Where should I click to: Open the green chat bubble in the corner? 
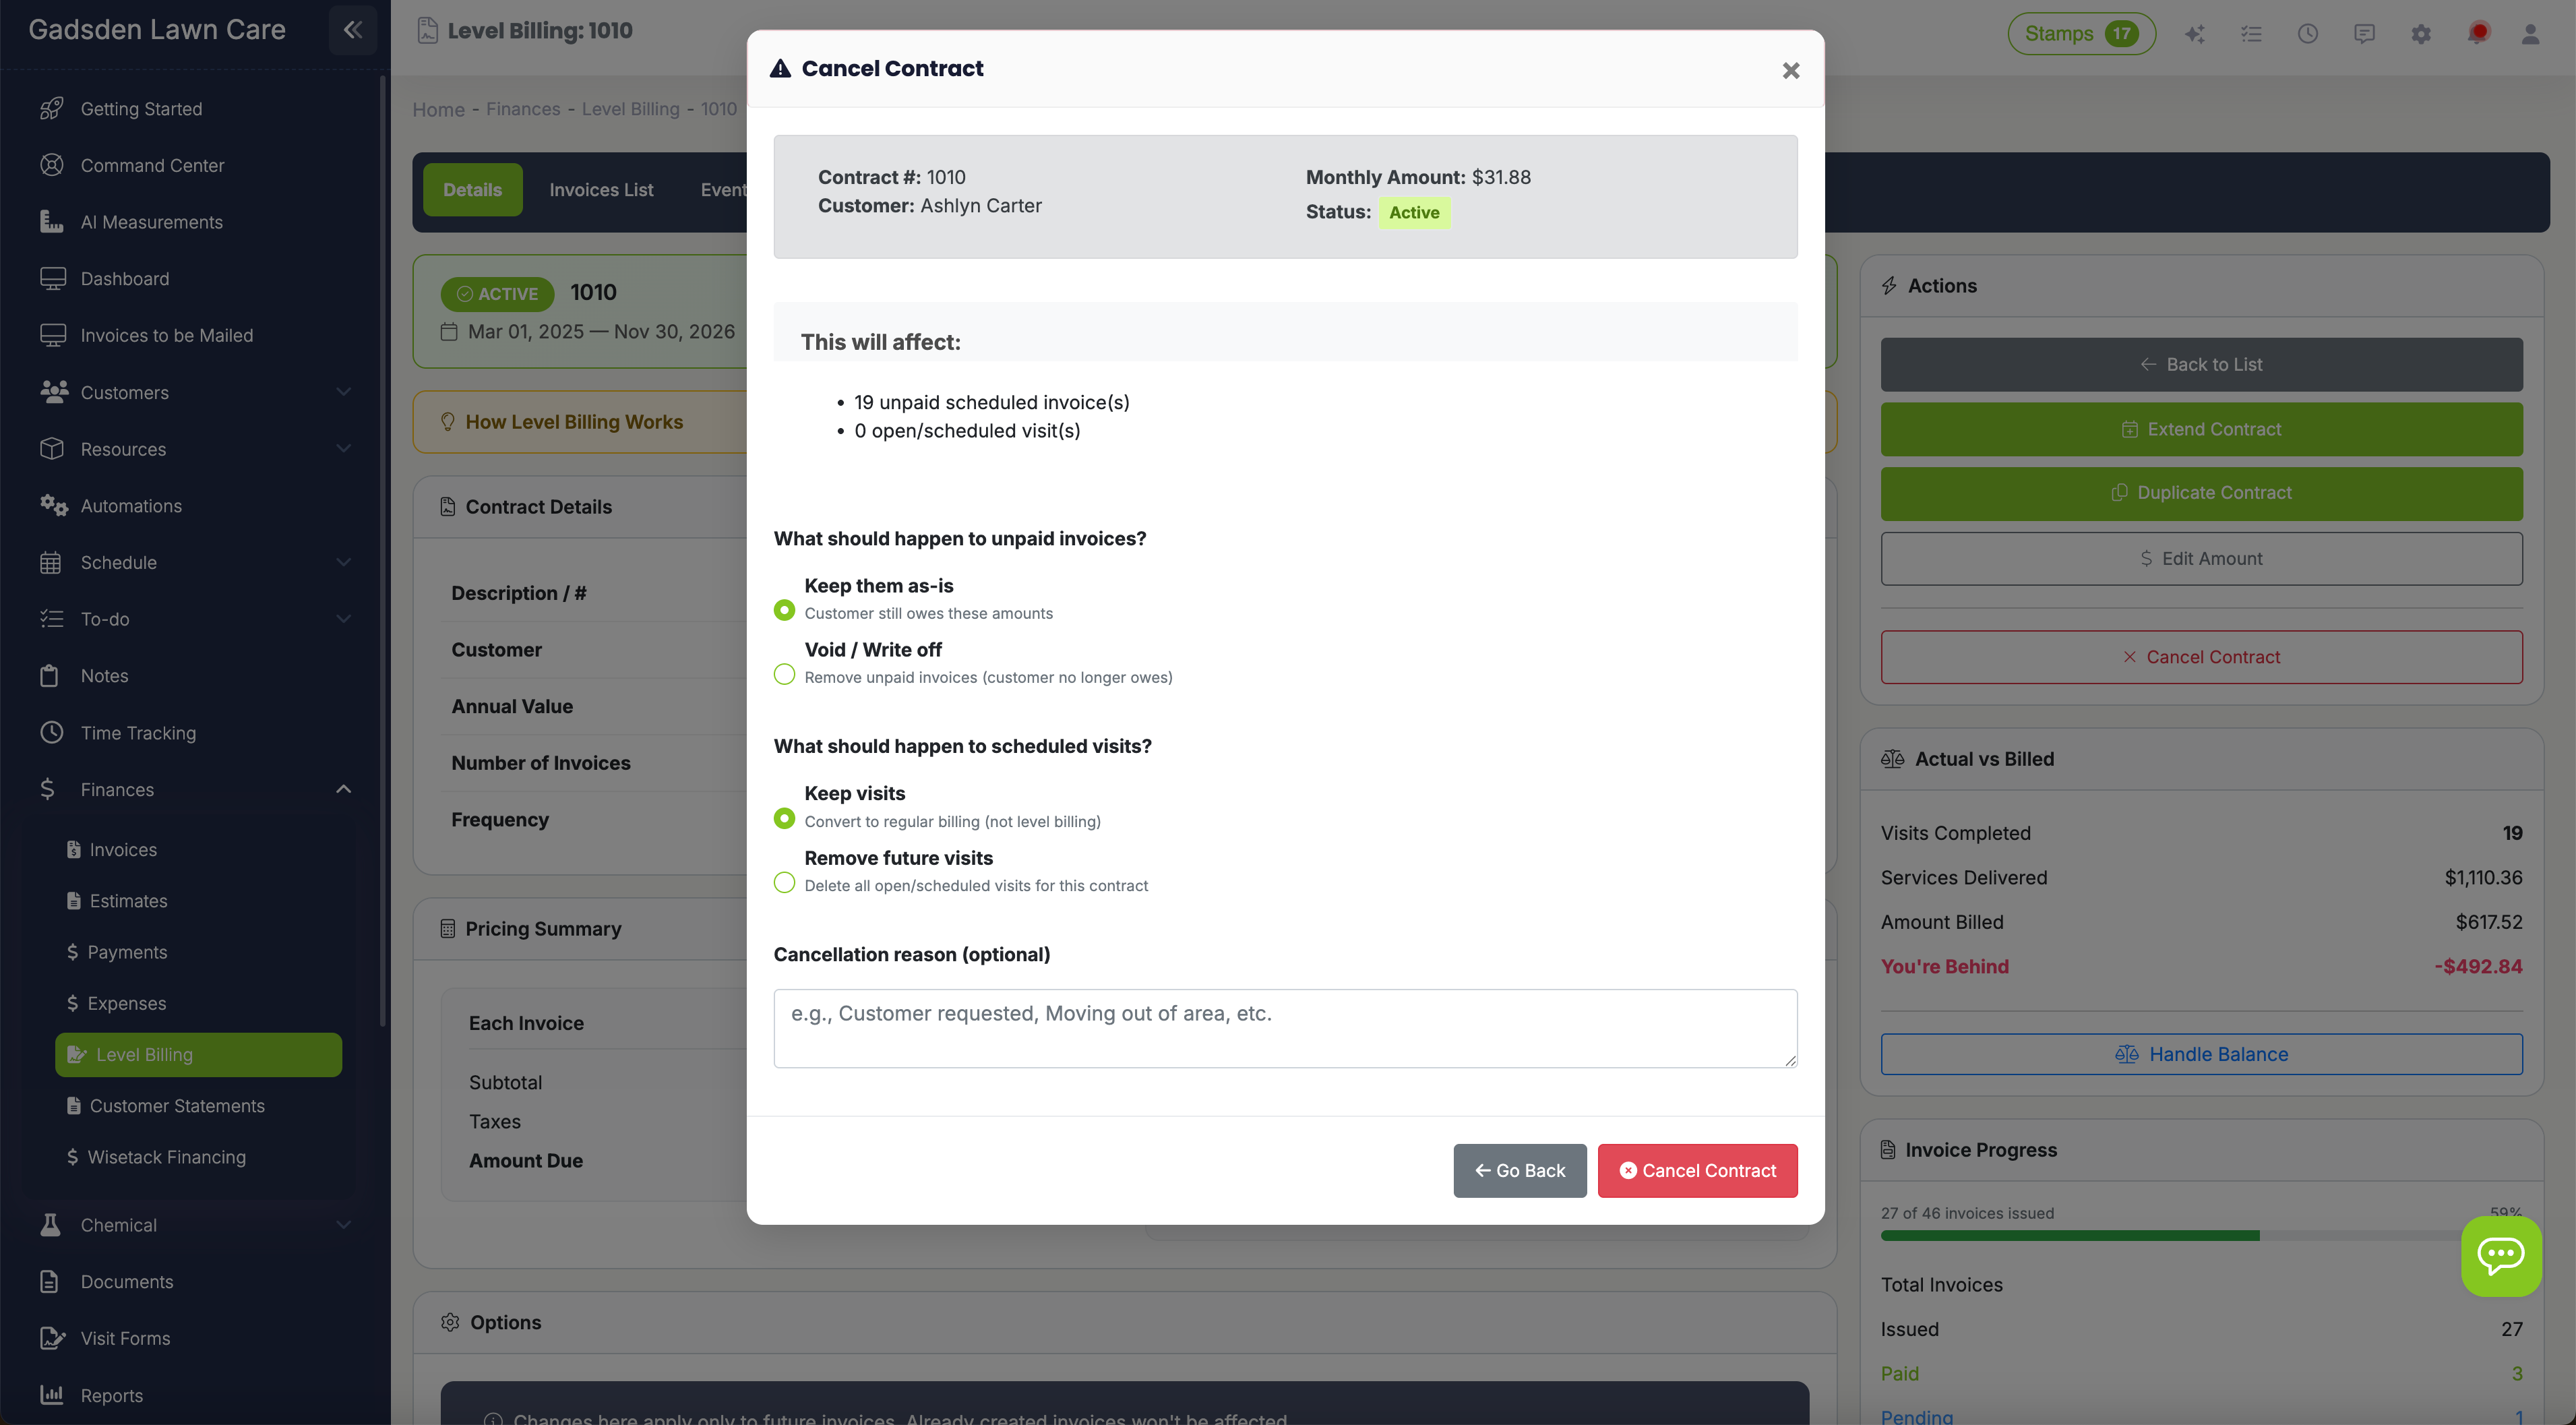[x=2502, y=1256]
